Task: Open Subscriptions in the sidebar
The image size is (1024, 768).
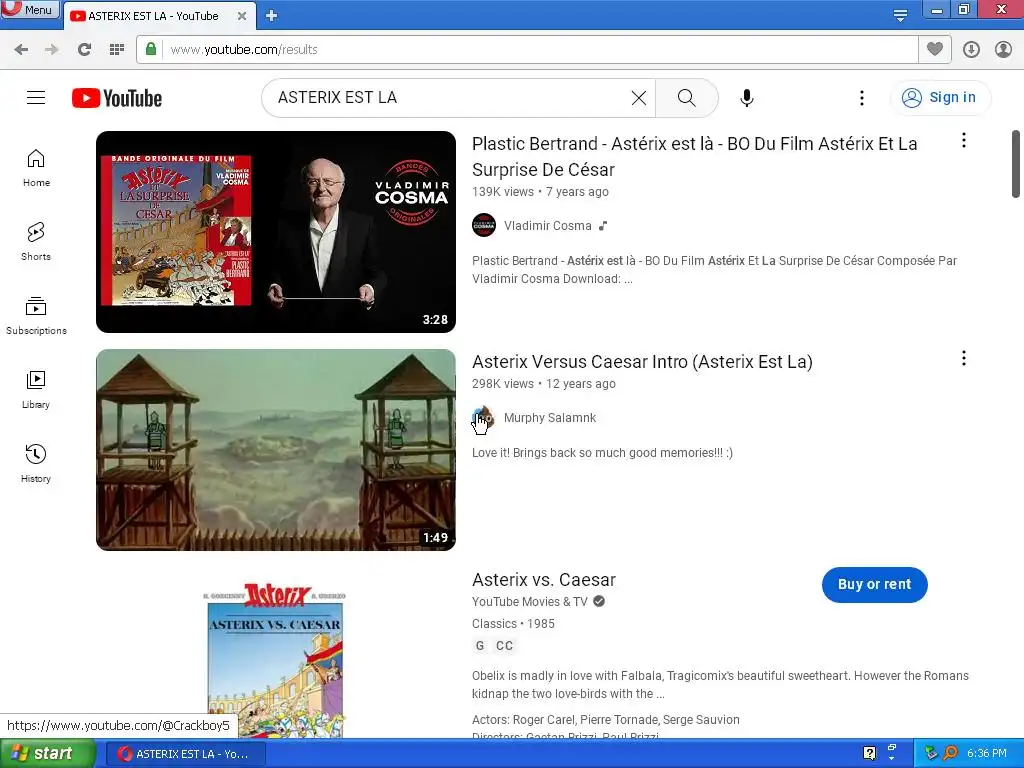Action: [36, 316]
